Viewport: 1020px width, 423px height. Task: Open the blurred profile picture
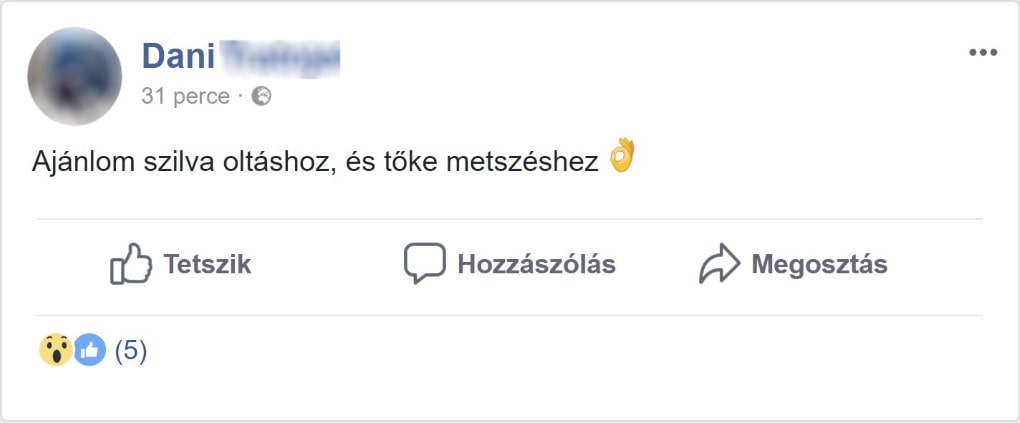click(74, 76)
